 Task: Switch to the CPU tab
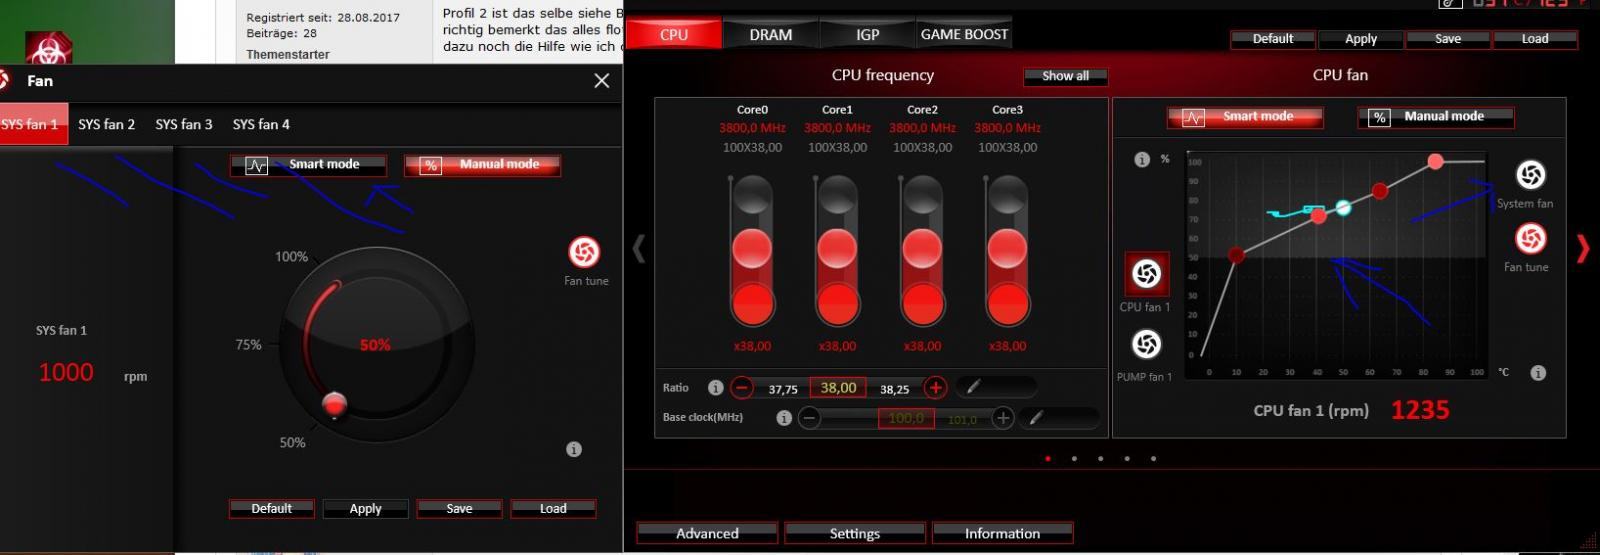click(673, 34)
